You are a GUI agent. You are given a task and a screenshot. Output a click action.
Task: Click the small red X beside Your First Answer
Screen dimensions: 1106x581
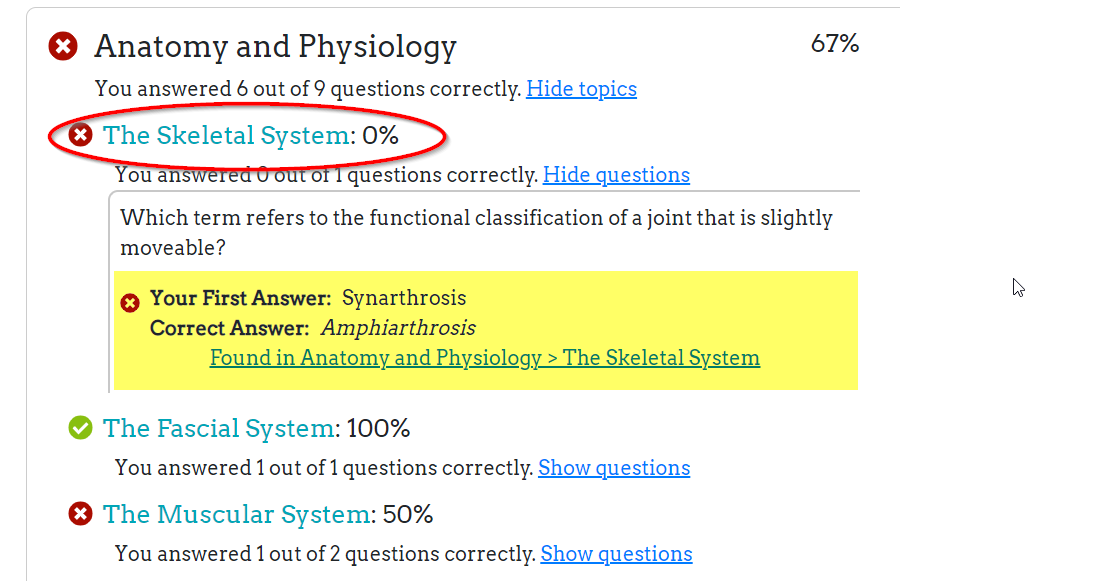(130, 303)
